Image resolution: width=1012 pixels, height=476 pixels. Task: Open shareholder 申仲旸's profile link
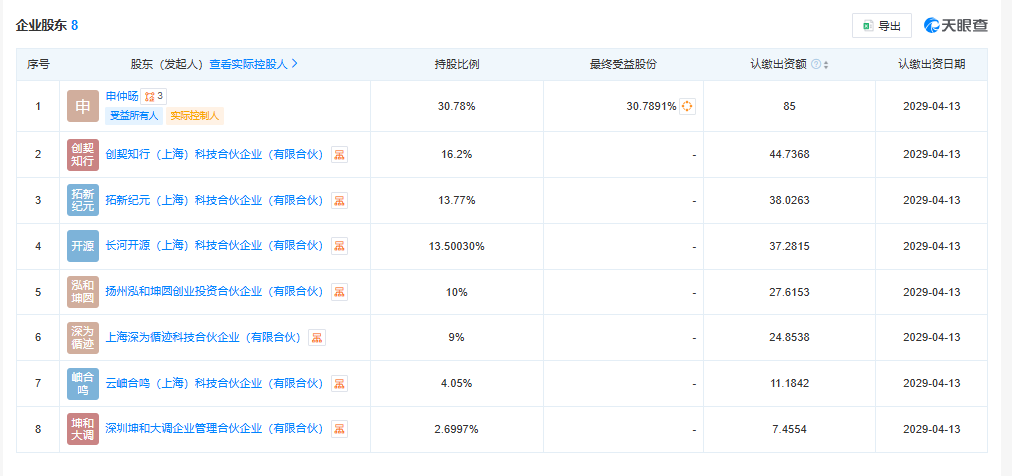pos(122,96)
